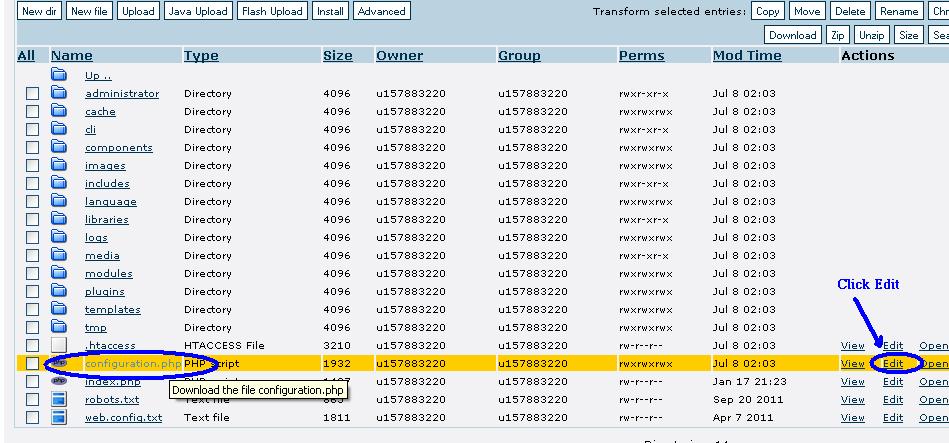949x443 pixels.
Task: Click the cache directory folder icon
Action: (x=59, y=111)
